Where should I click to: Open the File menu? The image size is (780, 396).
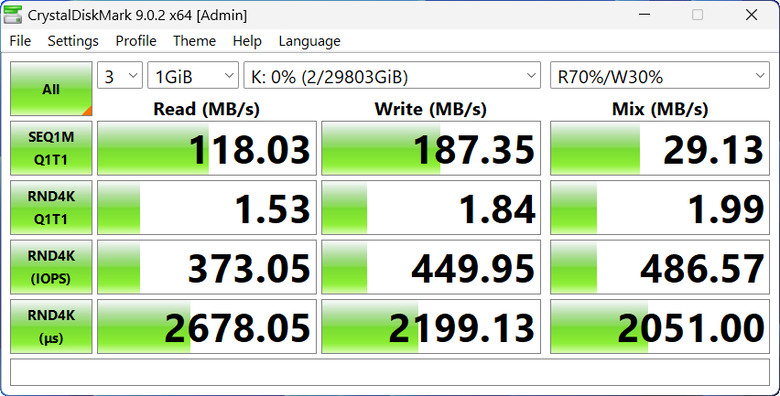(x=20, y=41)
